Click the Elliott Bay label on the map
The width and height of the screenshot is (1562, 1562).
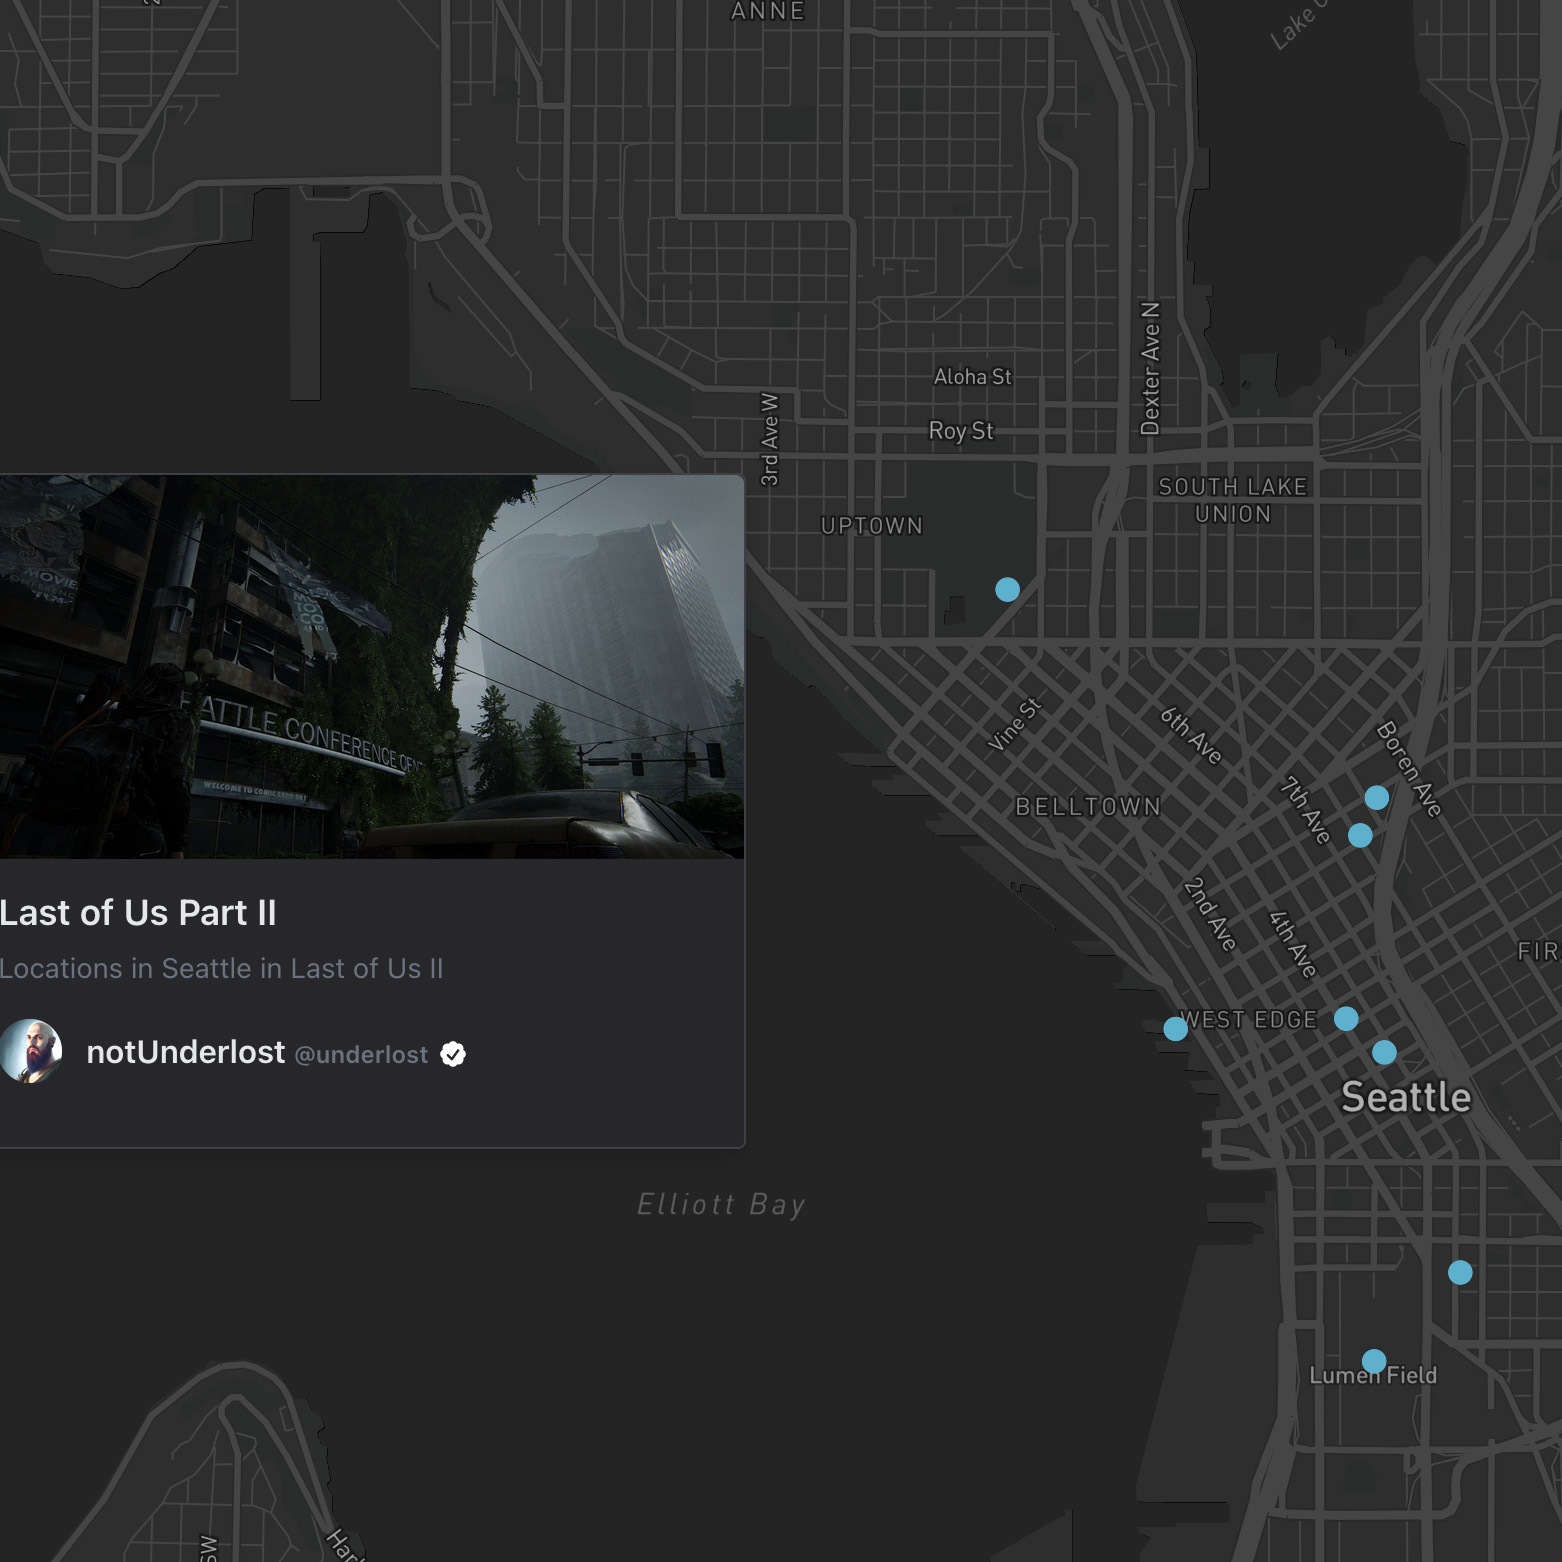[x=720, y=1205]
